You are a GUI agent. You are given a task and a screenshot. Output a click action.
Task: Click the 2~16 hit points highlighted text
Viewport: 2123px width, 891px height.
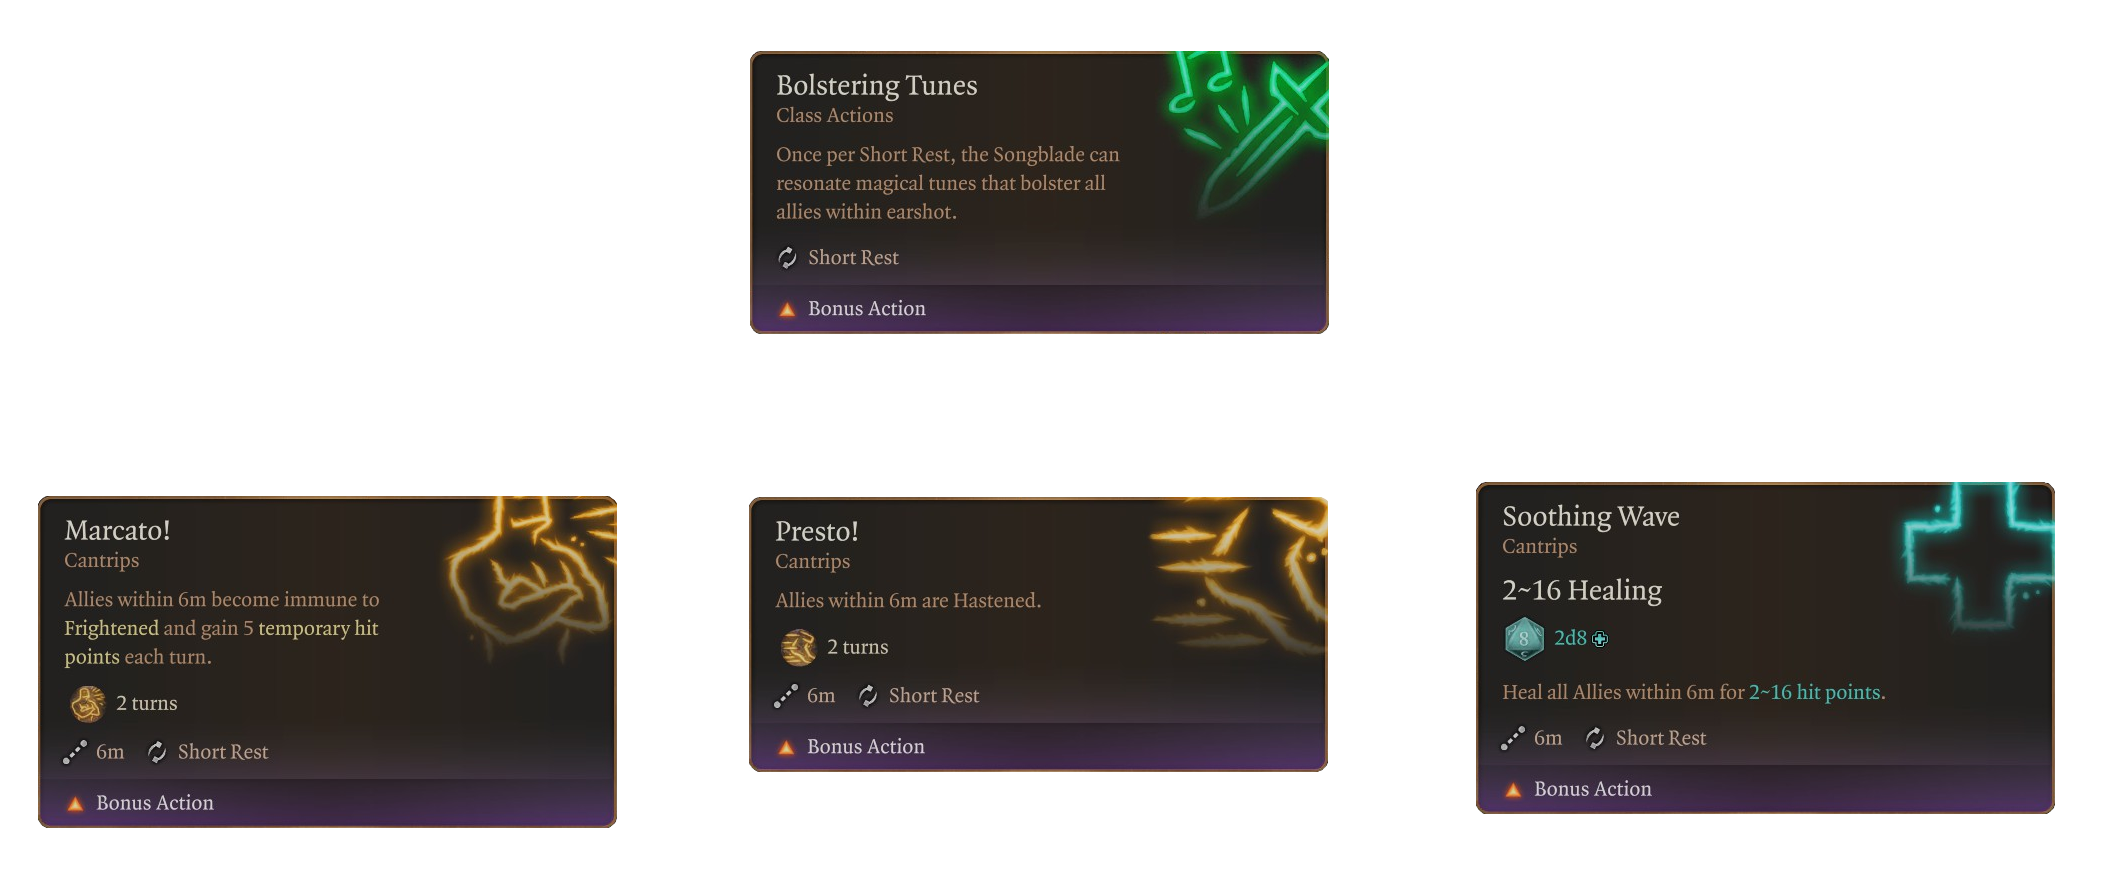1814,692
